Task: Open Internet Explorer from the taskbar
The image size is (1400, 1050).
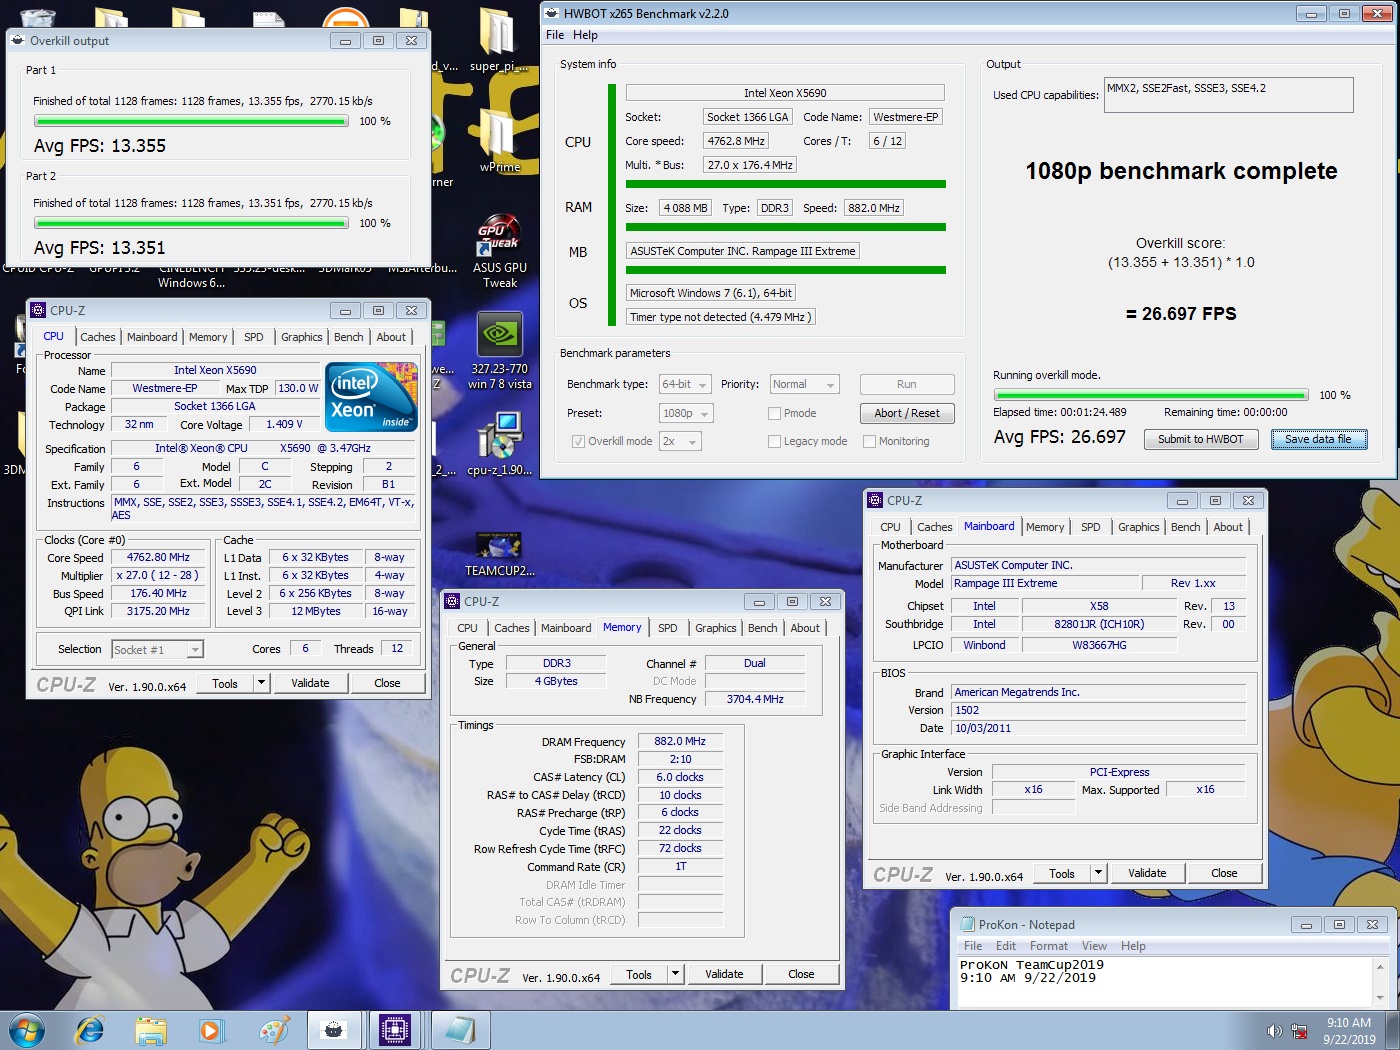Action: pyautogui.click(x=90, y=1029)
